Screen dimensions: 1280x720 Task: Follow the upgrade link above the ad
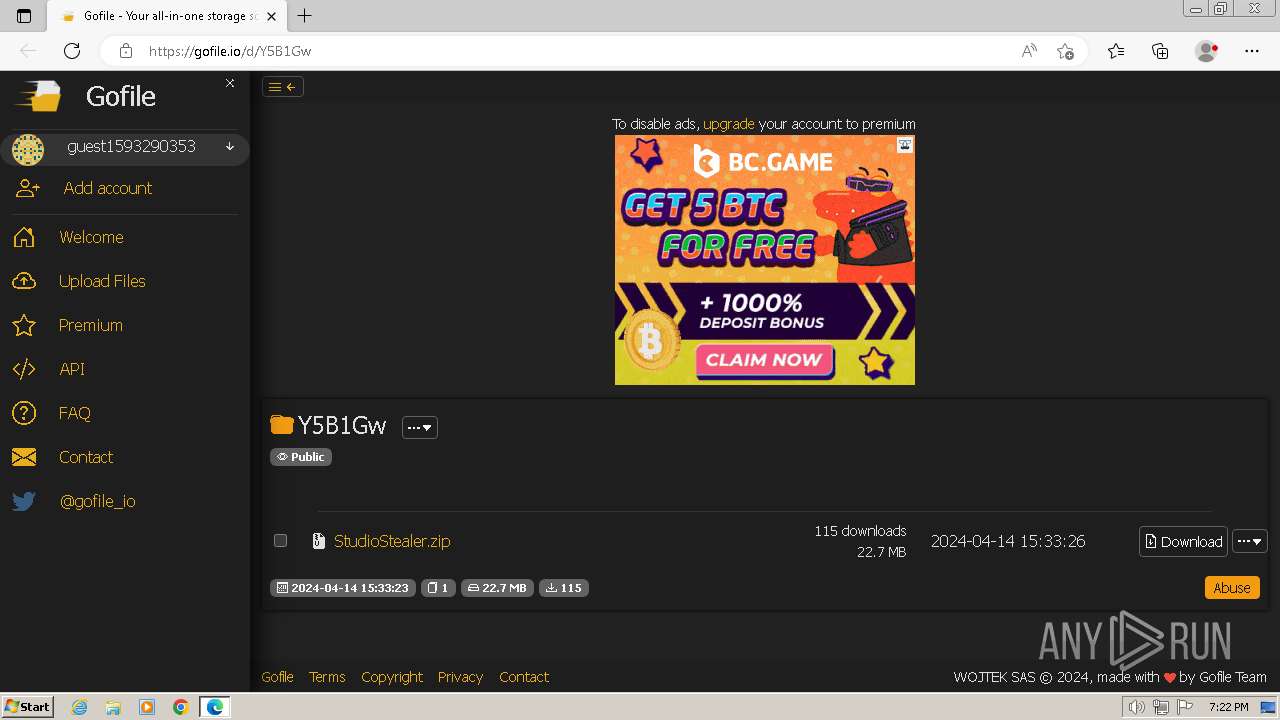[x=729, y=124]
